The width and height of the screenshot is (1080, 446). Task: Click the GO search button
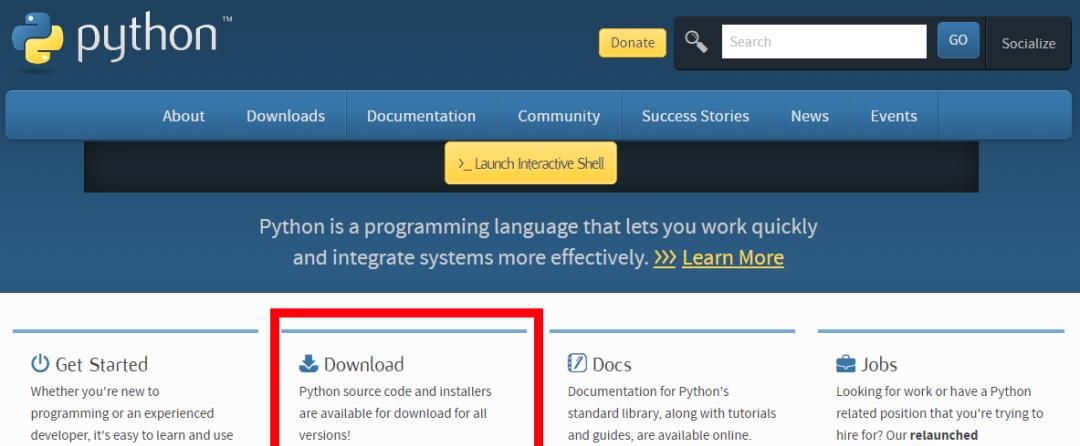[958, 41]
